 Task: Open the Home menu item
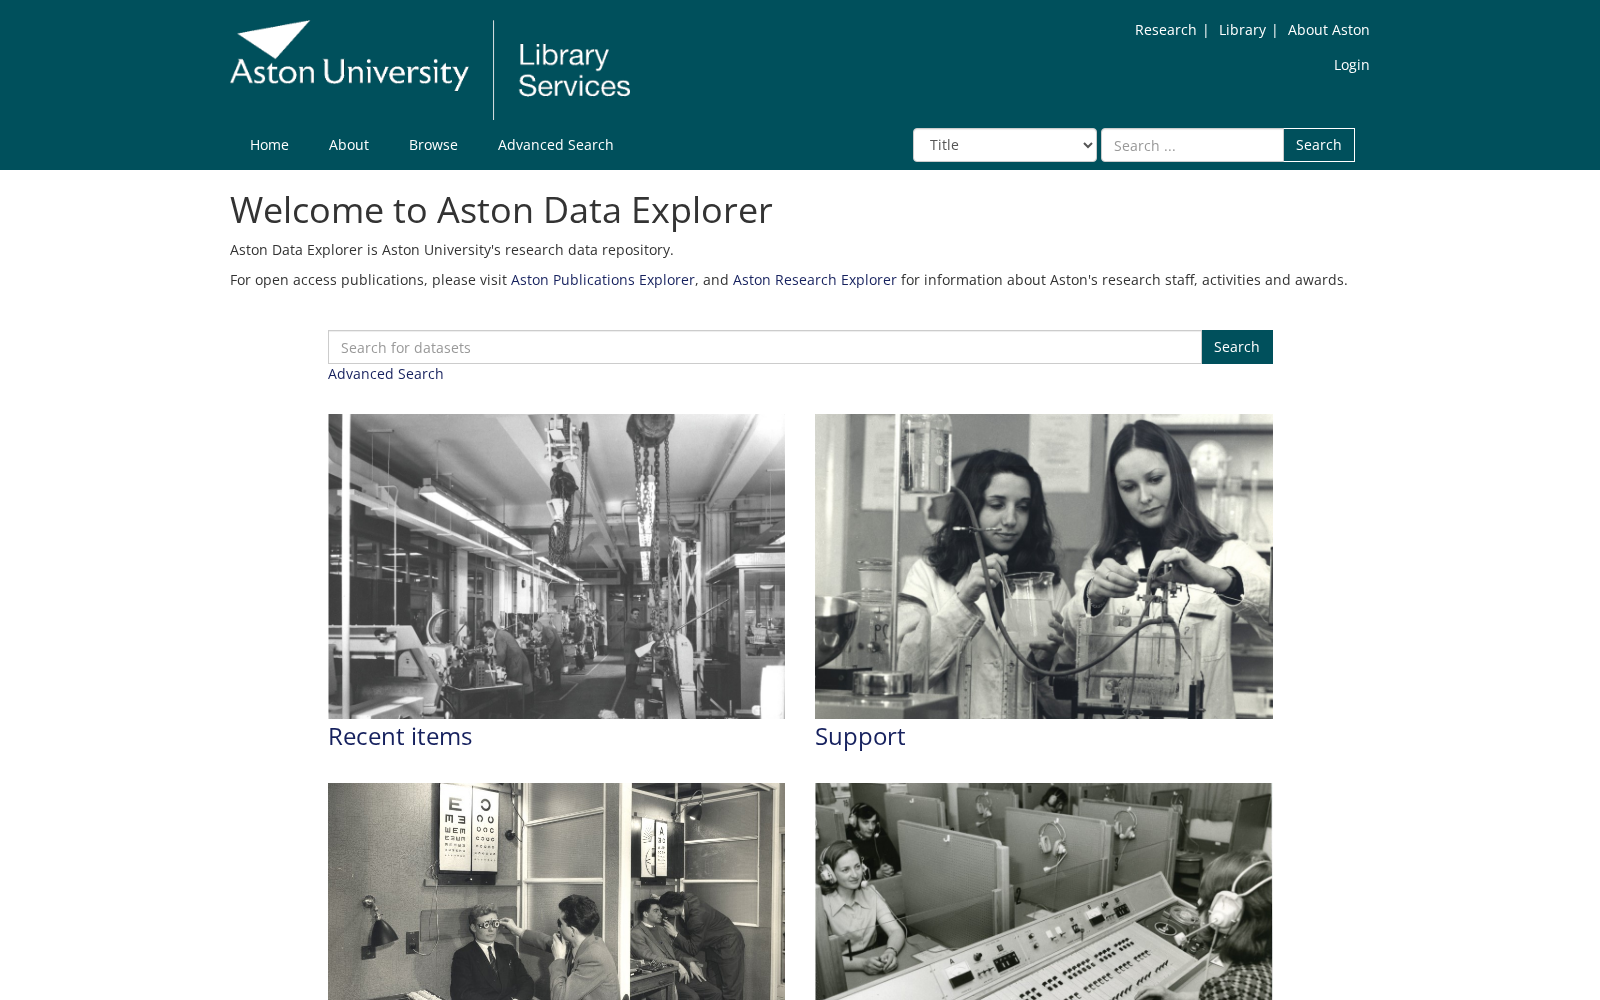pyautogui.click(x=269, y=145)
